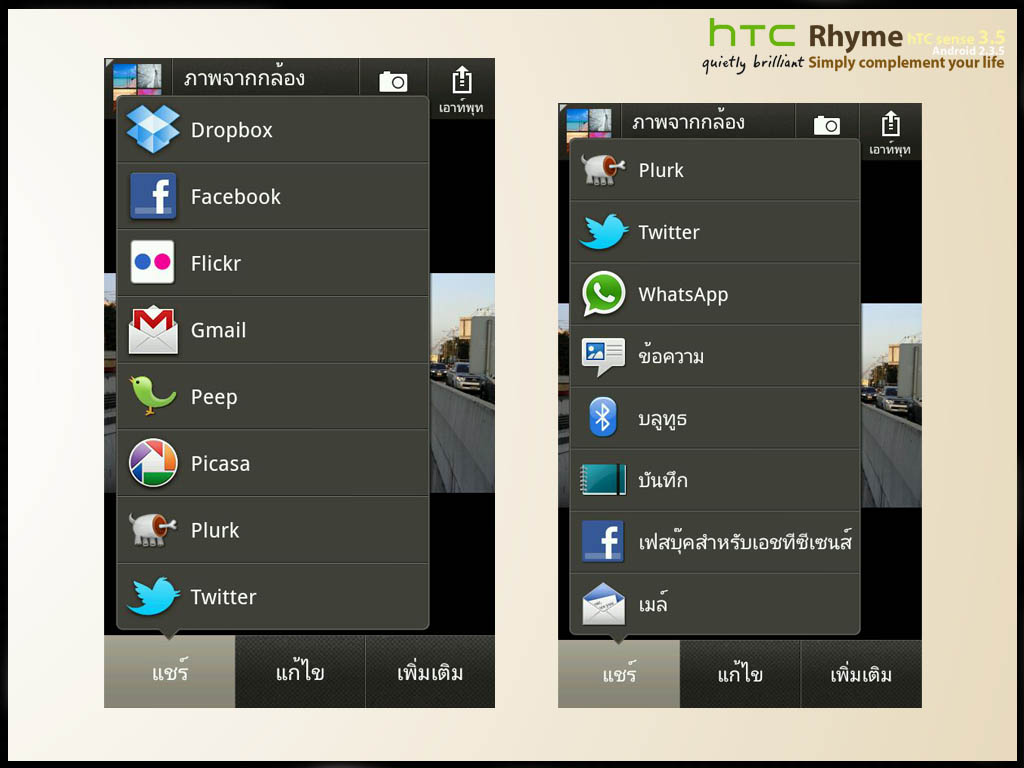Image resolution: width=1024 pixels, height=768 pixels.
Task: Tap the Twitter bird icon in right phone list
Action: click(603, 231)
